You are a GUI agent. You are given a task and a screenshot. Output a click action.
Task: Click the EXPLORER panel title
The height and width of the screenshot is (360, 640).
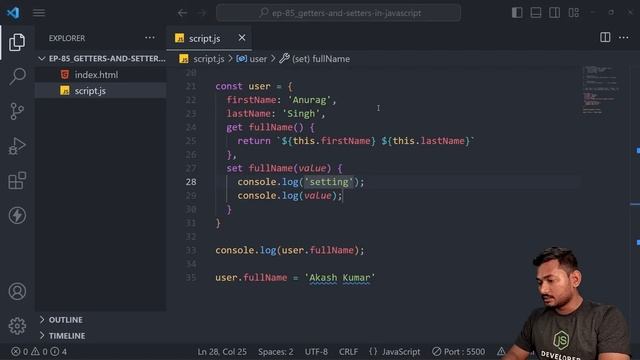click(x=67, y=38)
